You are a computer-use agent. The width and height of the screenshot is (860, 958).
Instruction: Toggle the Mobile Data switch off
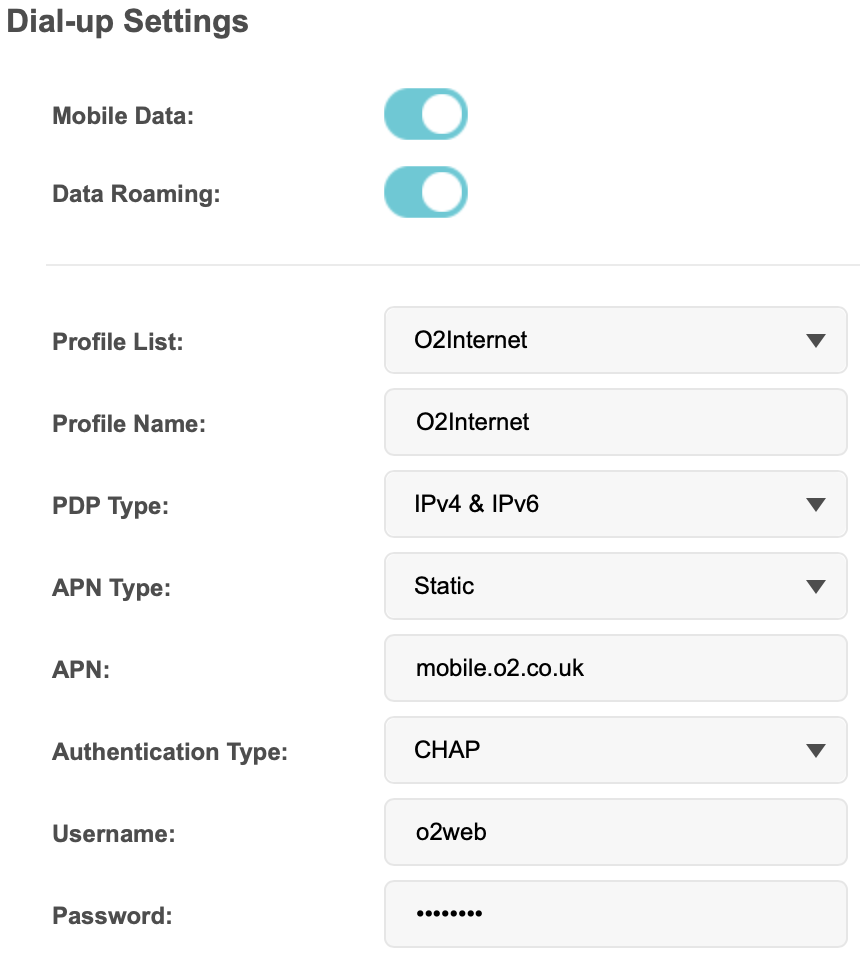(425, 114)
